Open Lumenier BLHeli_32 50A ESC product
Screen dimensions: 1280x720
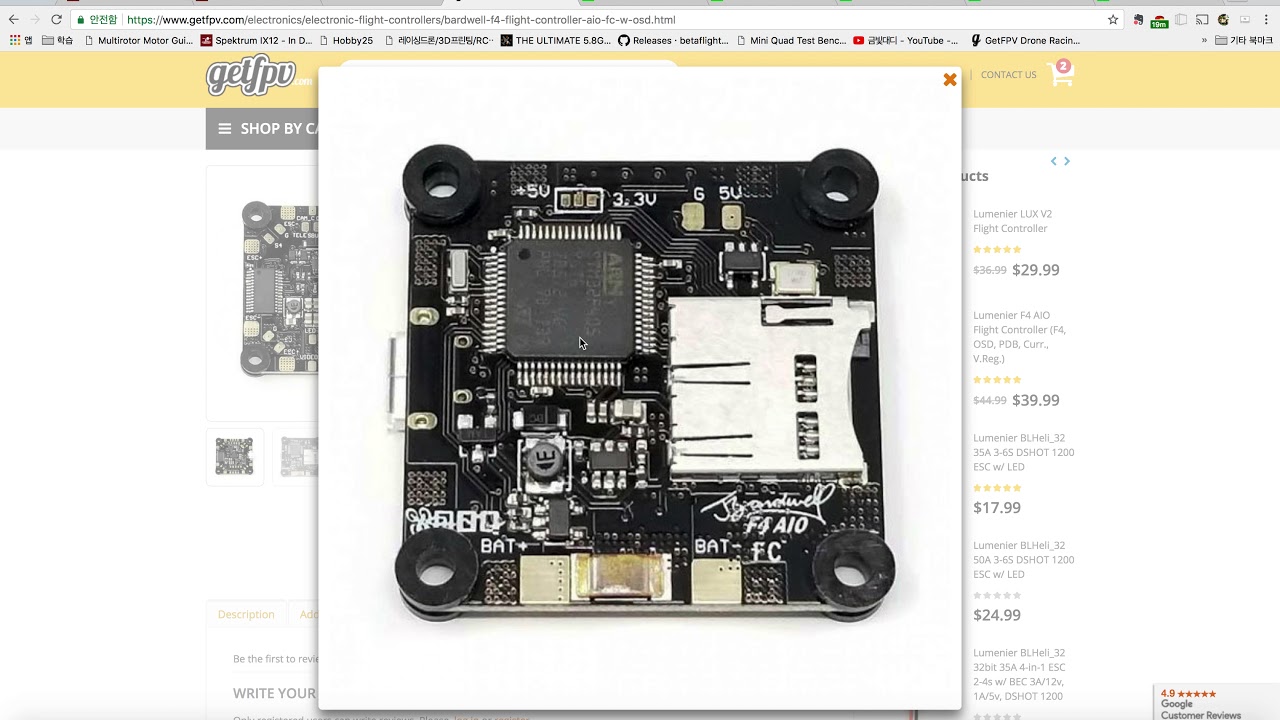pyautogui.click(x=1024, y=560)
